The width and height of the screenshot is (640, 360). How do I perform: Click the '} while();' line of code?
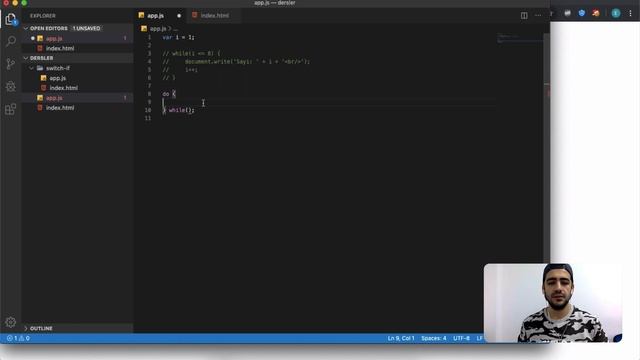[178, 110]
